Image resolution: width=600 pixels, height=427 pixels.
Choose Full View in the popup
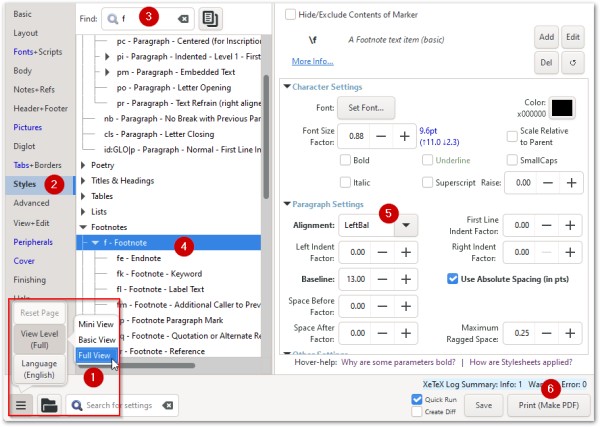click(x=94, y=355)
